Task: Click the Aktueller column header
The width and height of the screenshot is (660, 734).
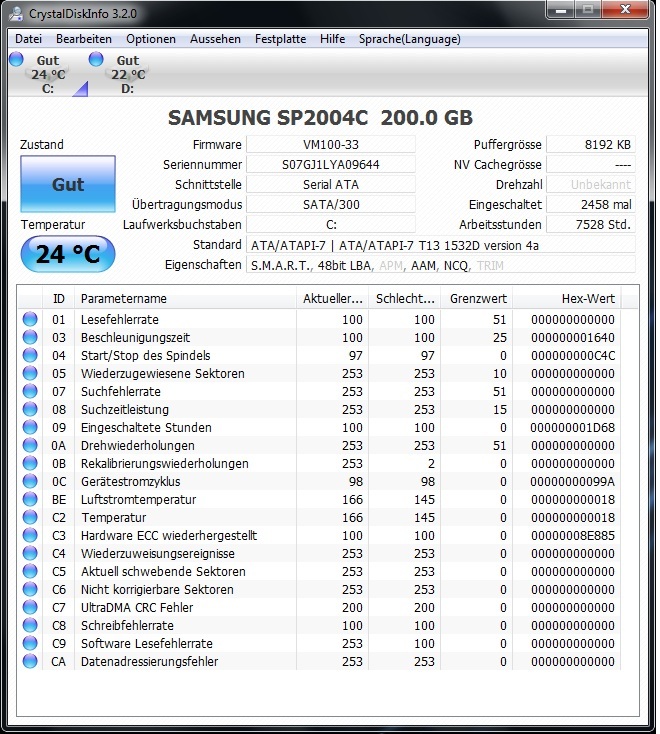Action: [x=332, y=299]
